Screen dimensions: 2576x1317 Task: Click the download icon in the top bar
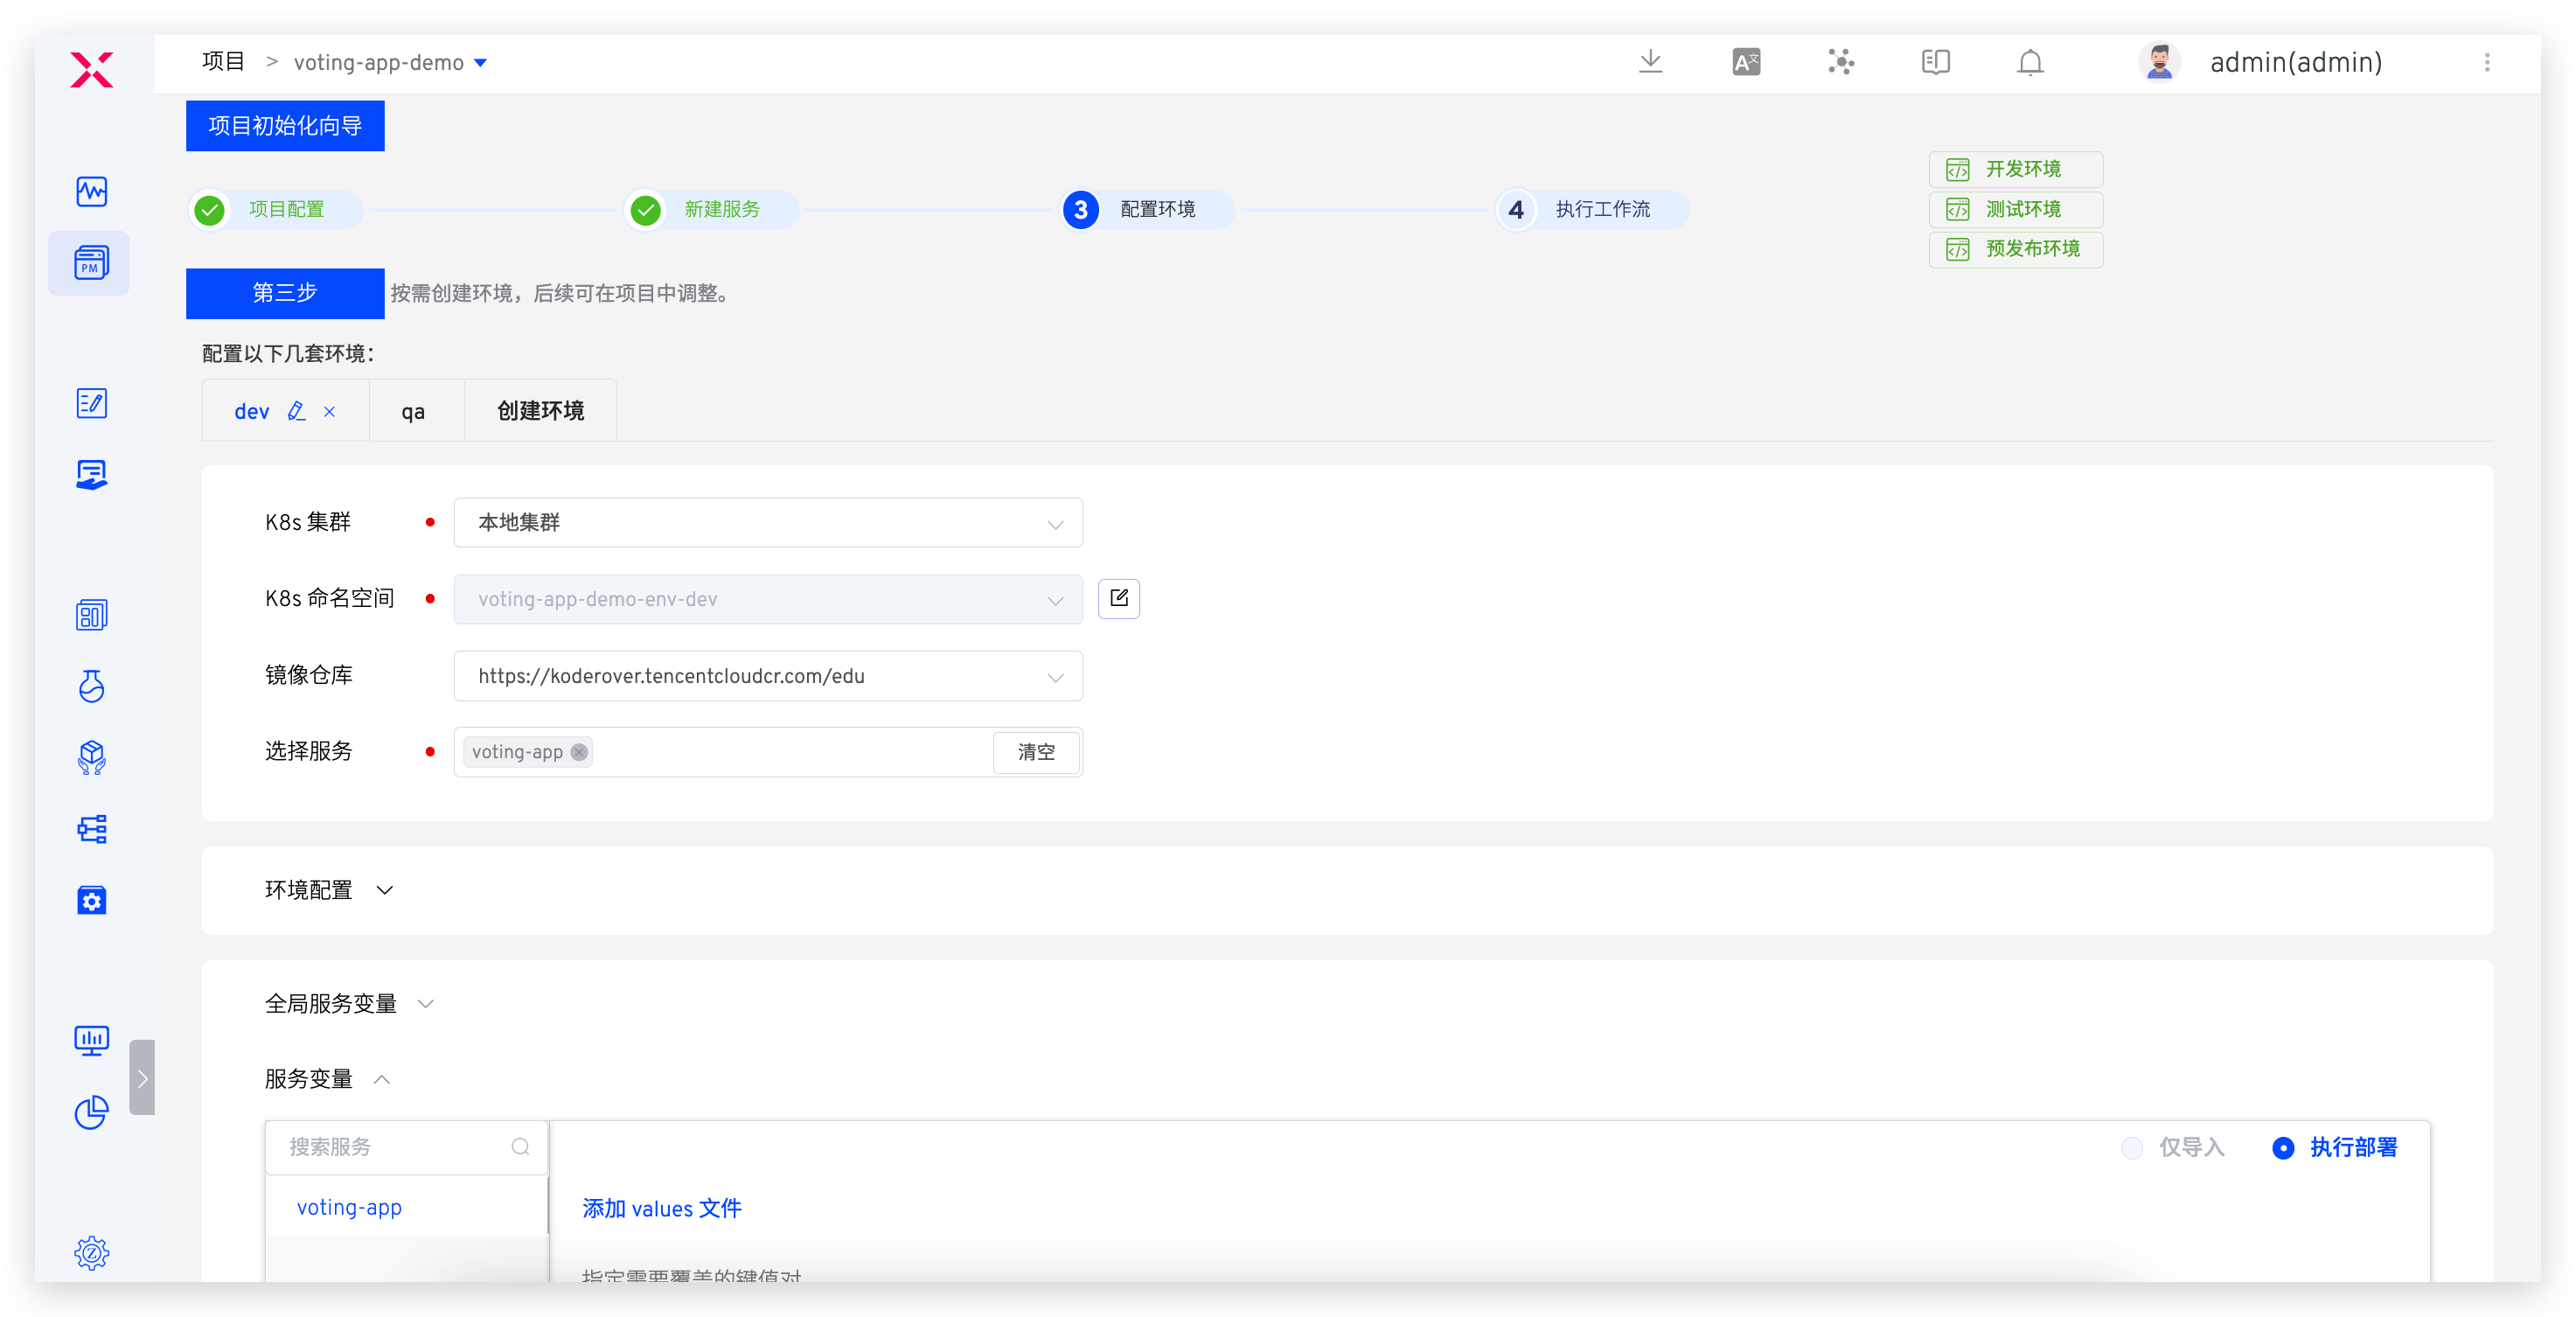point(1650,62)
